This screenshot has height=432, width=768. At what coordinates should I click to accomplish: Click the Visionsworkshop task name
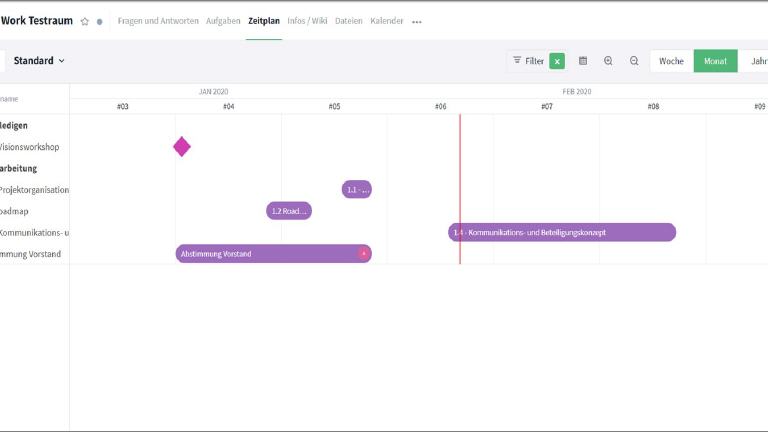pyautogui.click(x=30, y=147)
